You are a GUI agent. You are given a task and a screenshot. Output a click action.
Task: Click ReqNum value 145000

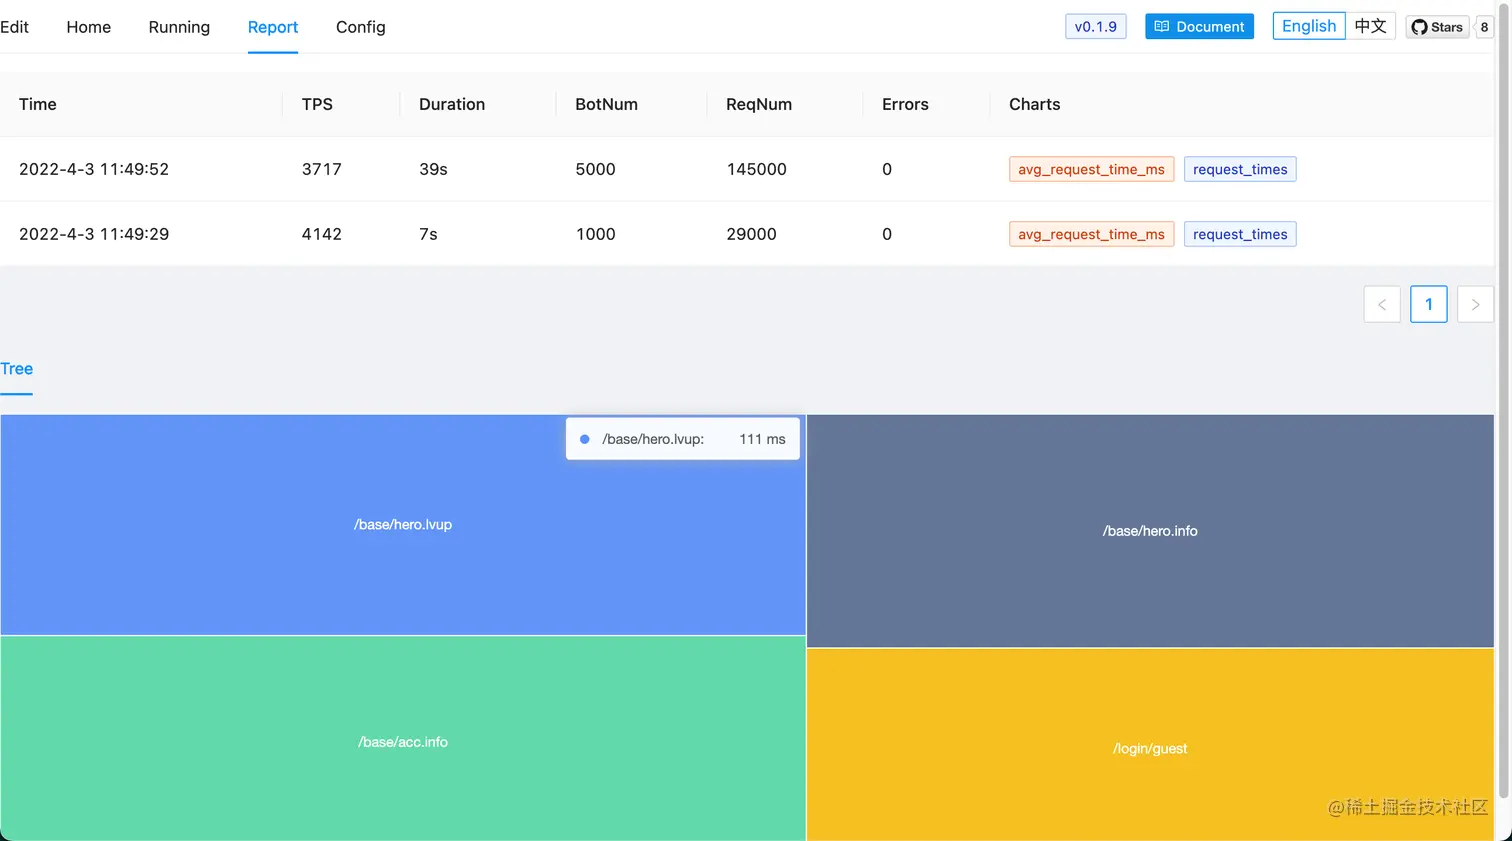756,169
